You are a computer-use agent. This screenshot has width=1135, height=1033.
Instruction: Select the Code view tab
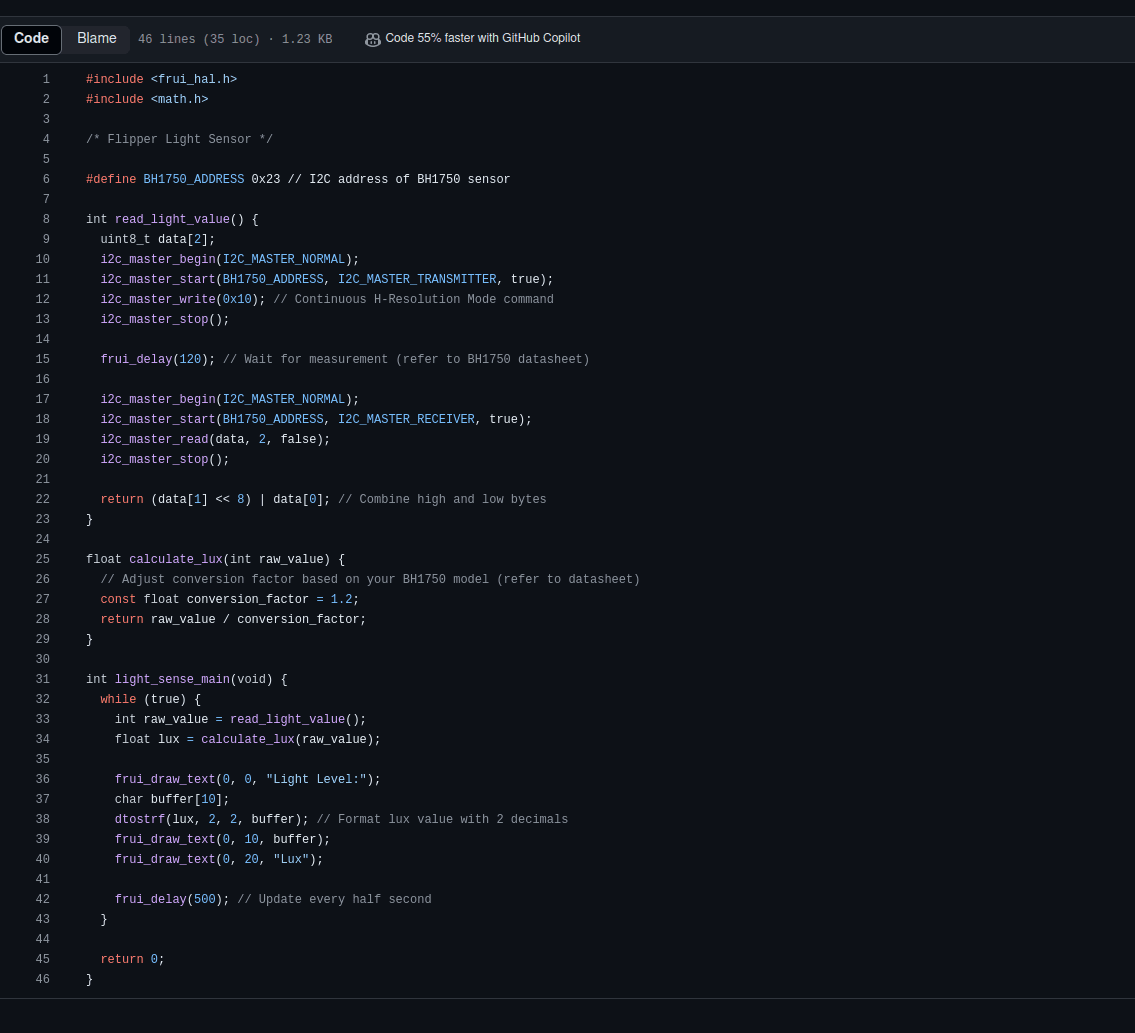(31, 39)
